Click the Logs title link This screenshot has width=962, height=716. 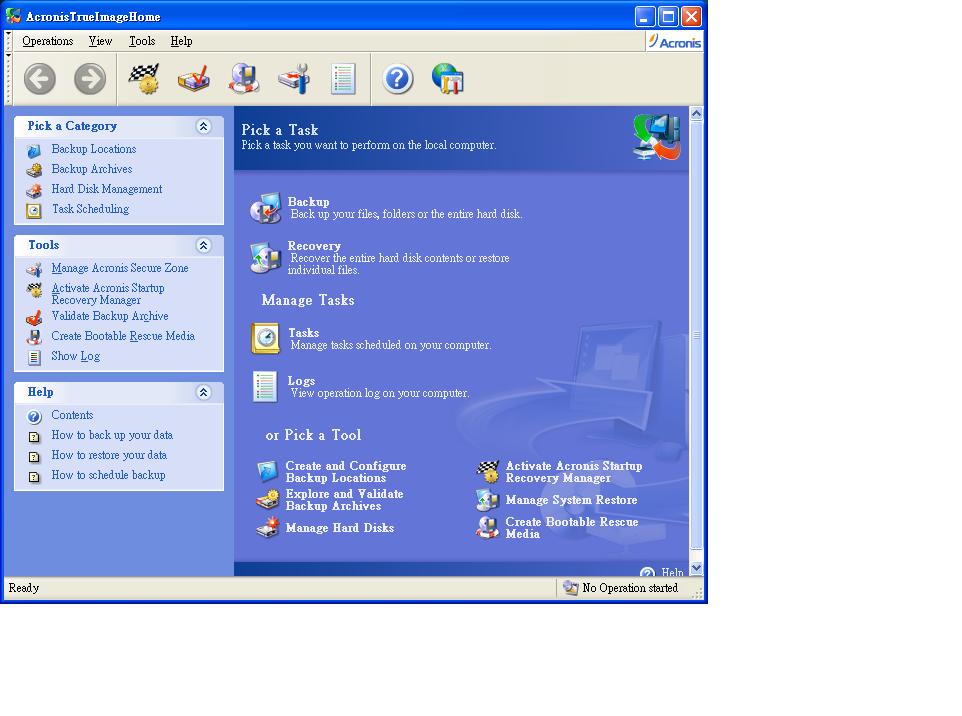click(301, 380)
